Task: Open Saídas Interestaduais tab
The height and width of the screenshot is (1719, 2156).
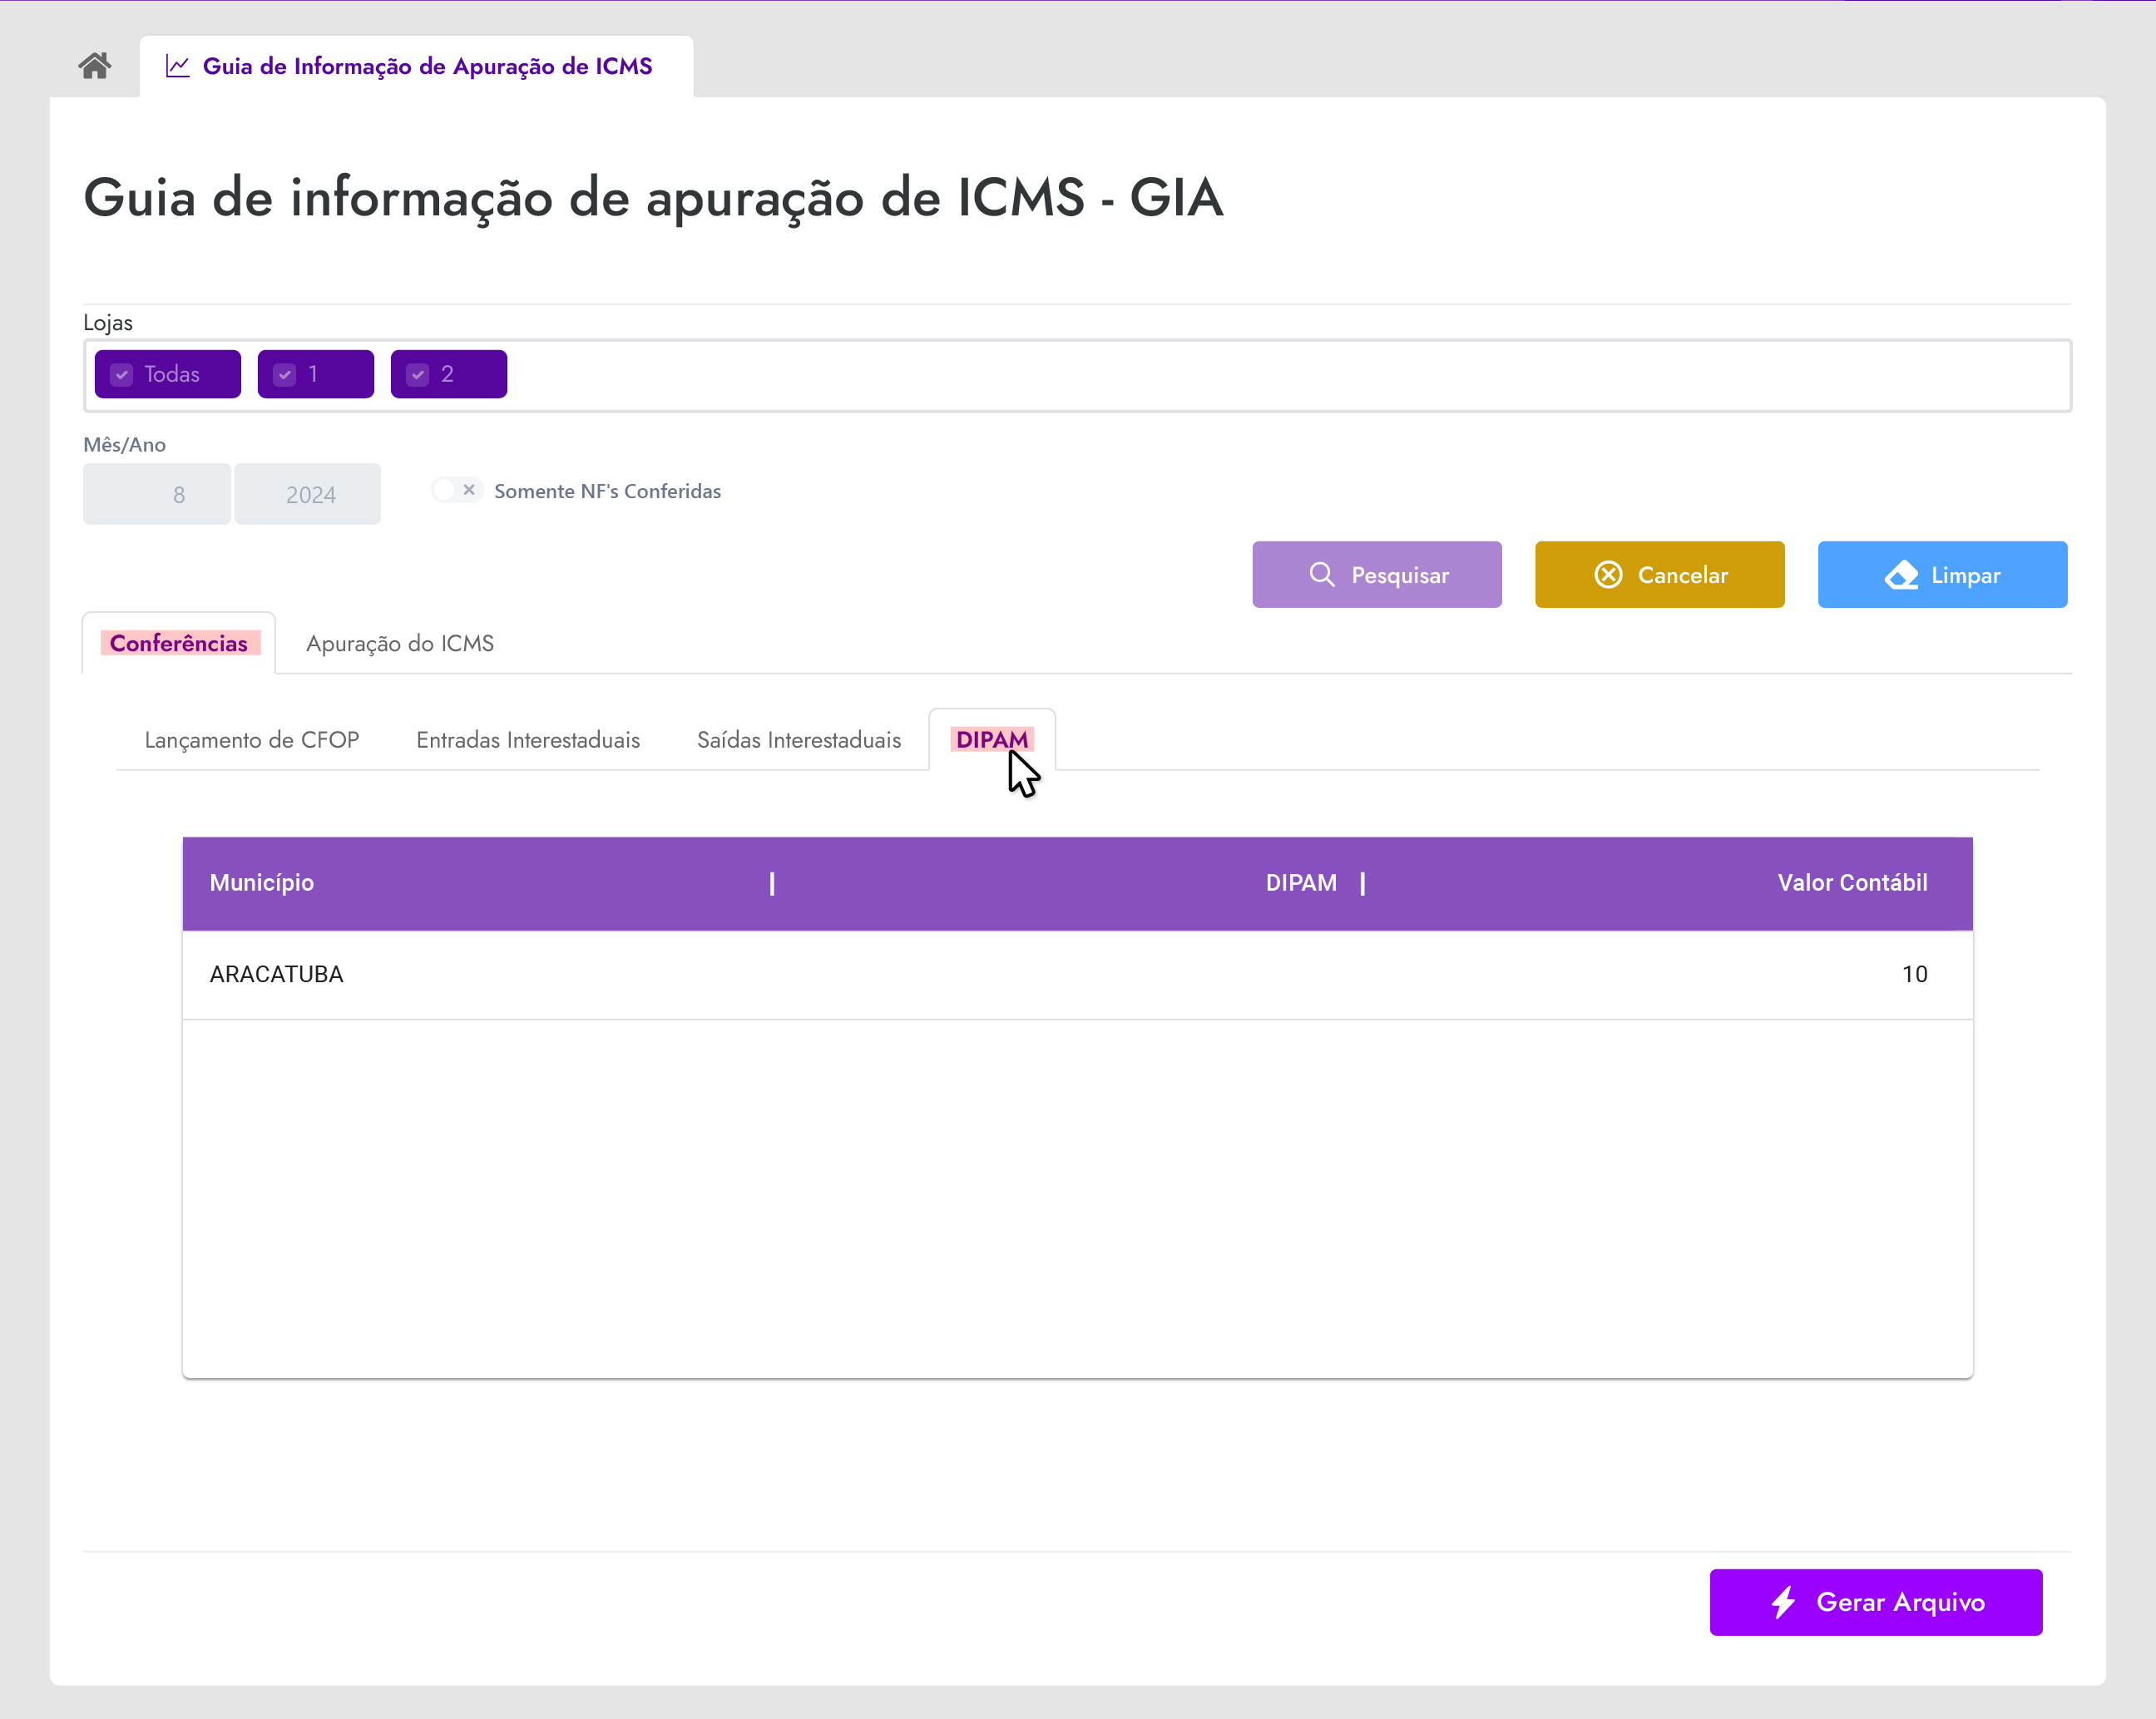Action: 799,740
